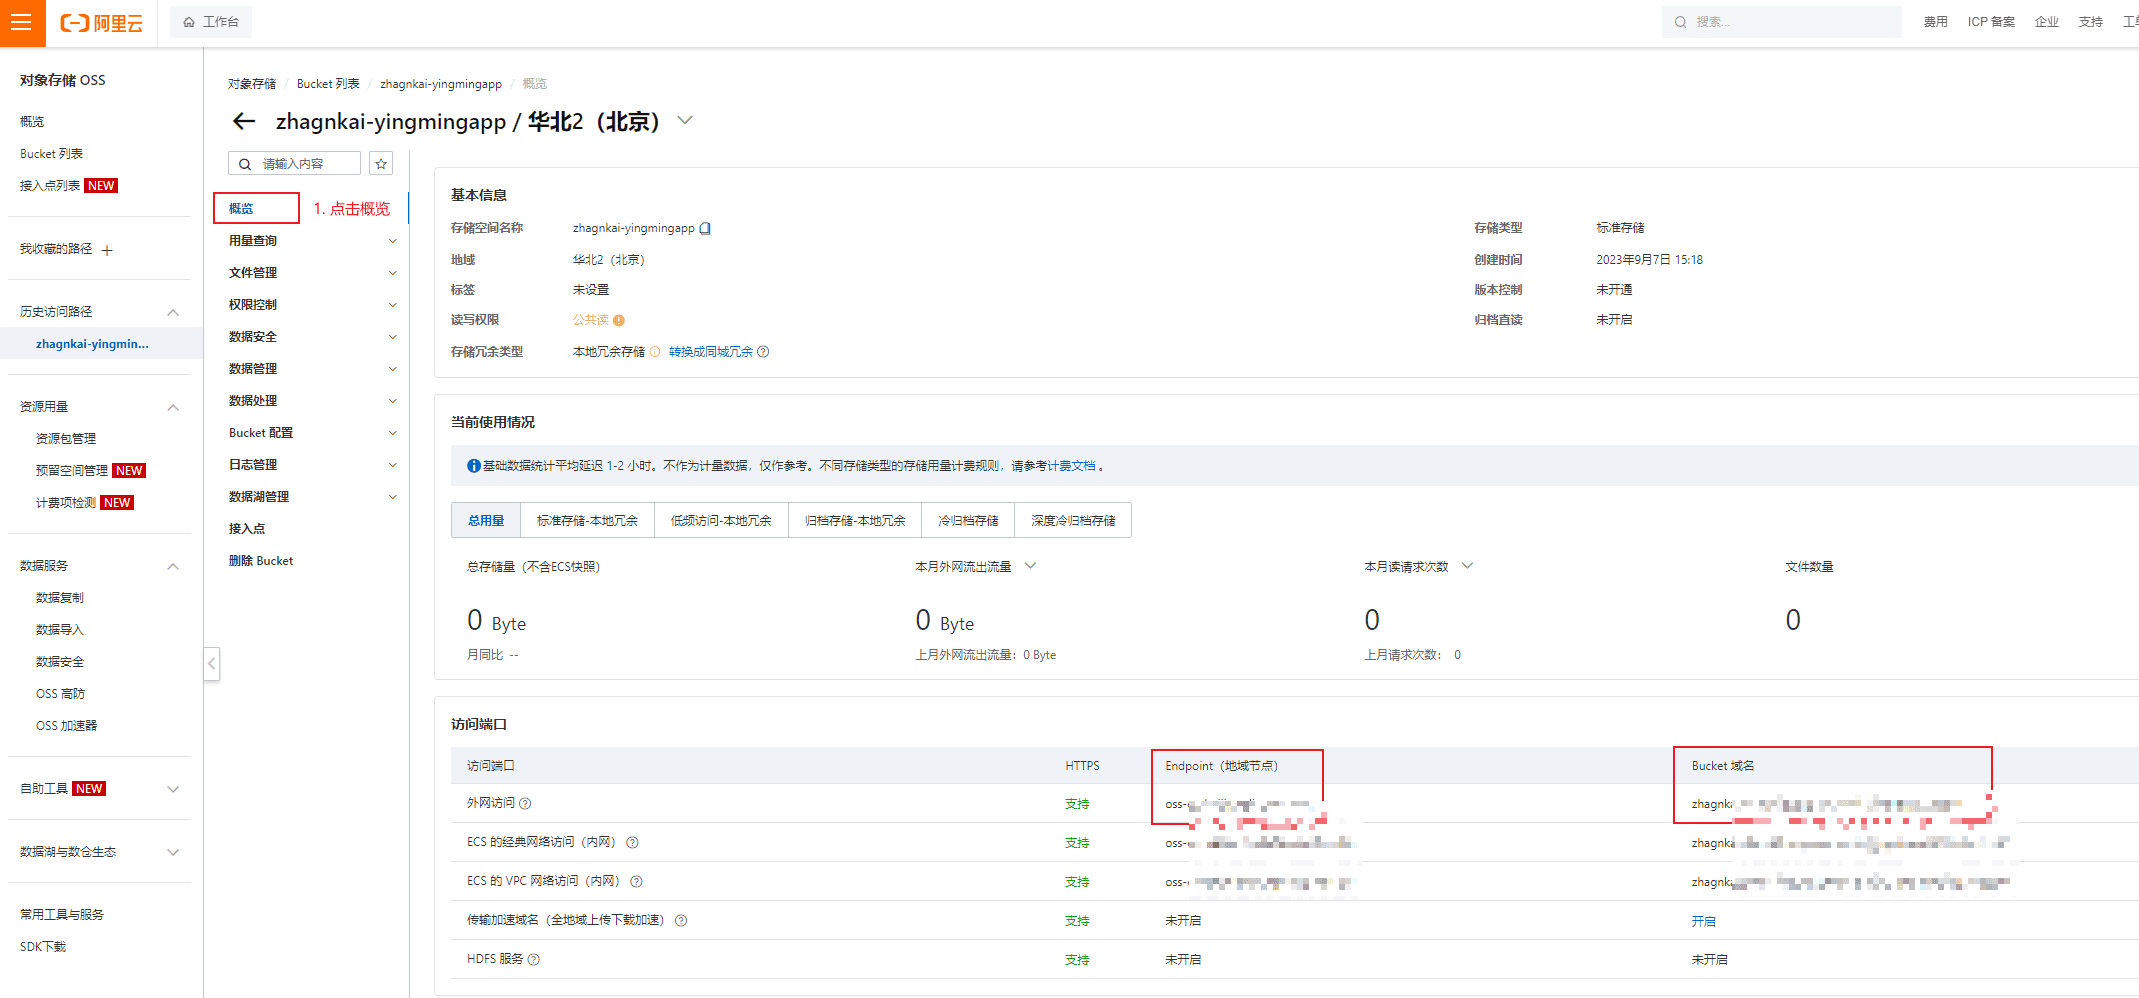Open the 接入点 menu item

click(x=247, y=529)
